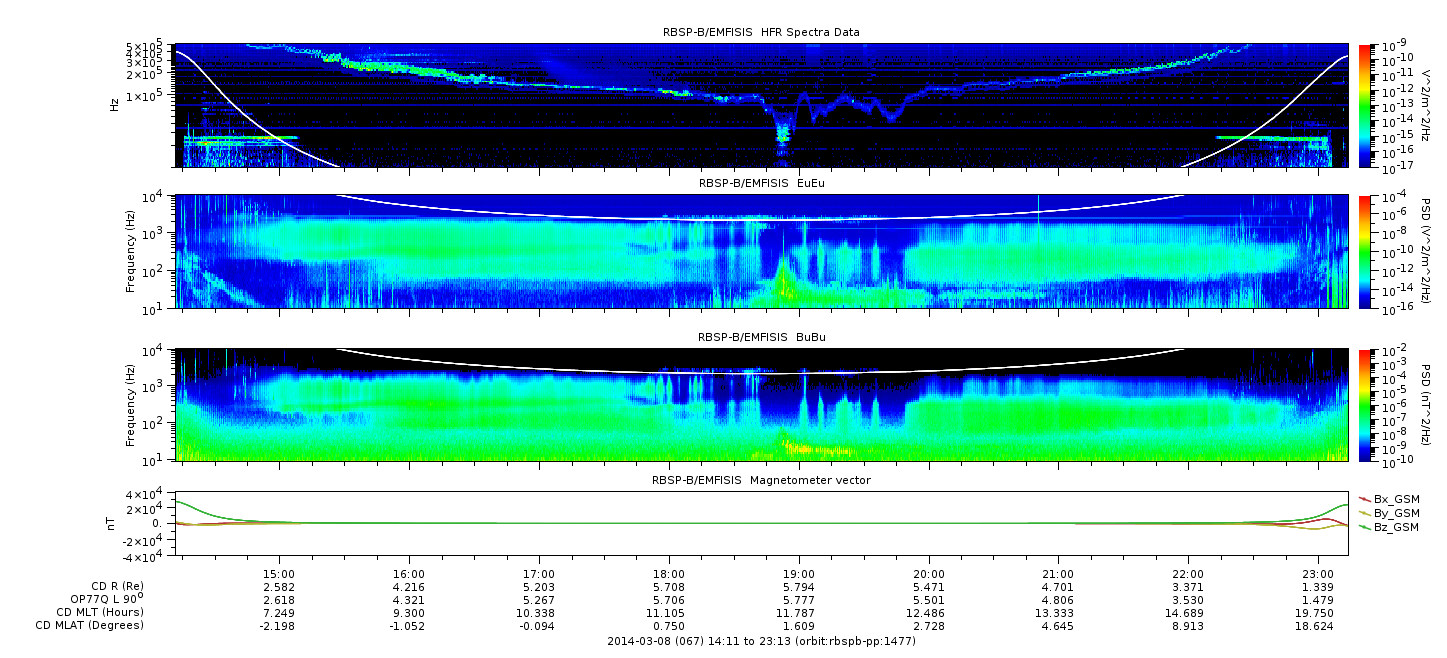
Task: Click the HFR Spectra Data plot title
Action: point(761,32)
